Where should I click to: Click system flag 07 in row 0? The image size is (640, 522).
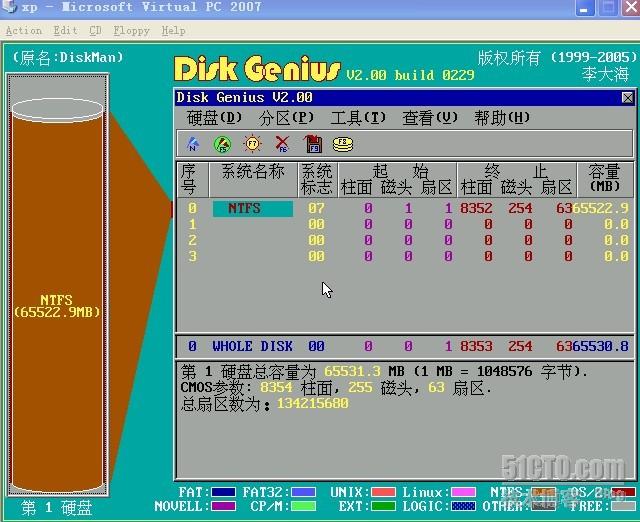tap(316, 209)
